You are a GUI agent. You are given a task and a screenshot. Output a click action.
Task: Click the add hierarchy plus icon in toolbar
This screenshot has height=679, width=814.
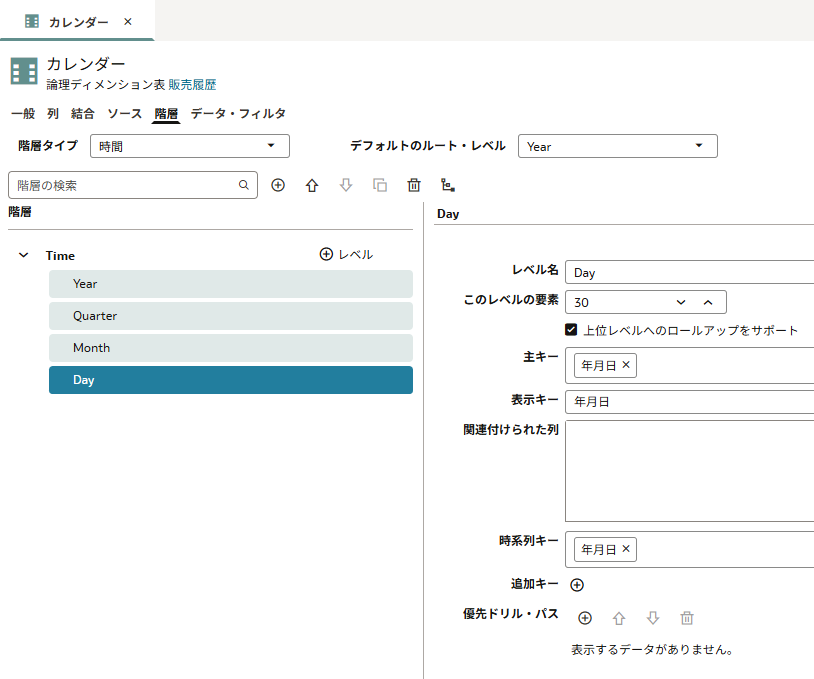pos(278,185)
